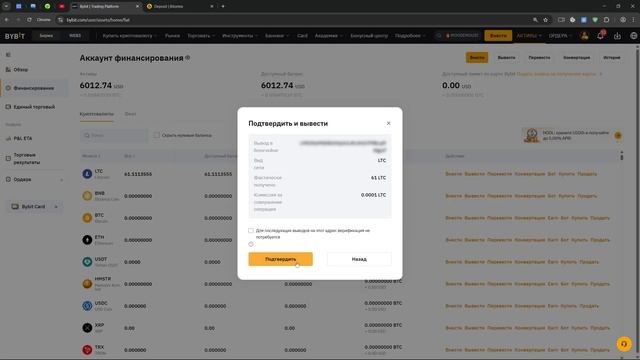The width and height of the screenshot is (640, 360).
Task: Select the Криптовалюта tab
Action: click(x=97, y=114)
